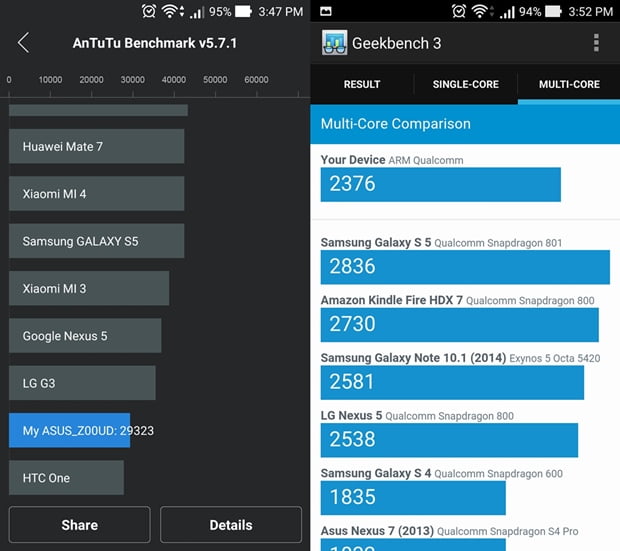
Task: Tap LG Nexus 5 score 2538
Action: pyautogui.click(x=449, y=440)
